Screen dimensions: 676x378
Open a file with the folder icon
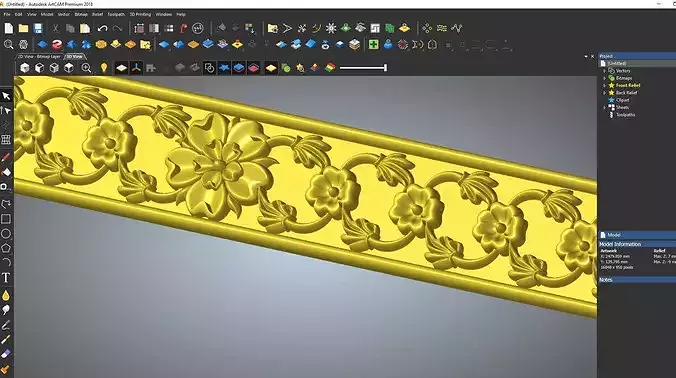tap(23, 28)
